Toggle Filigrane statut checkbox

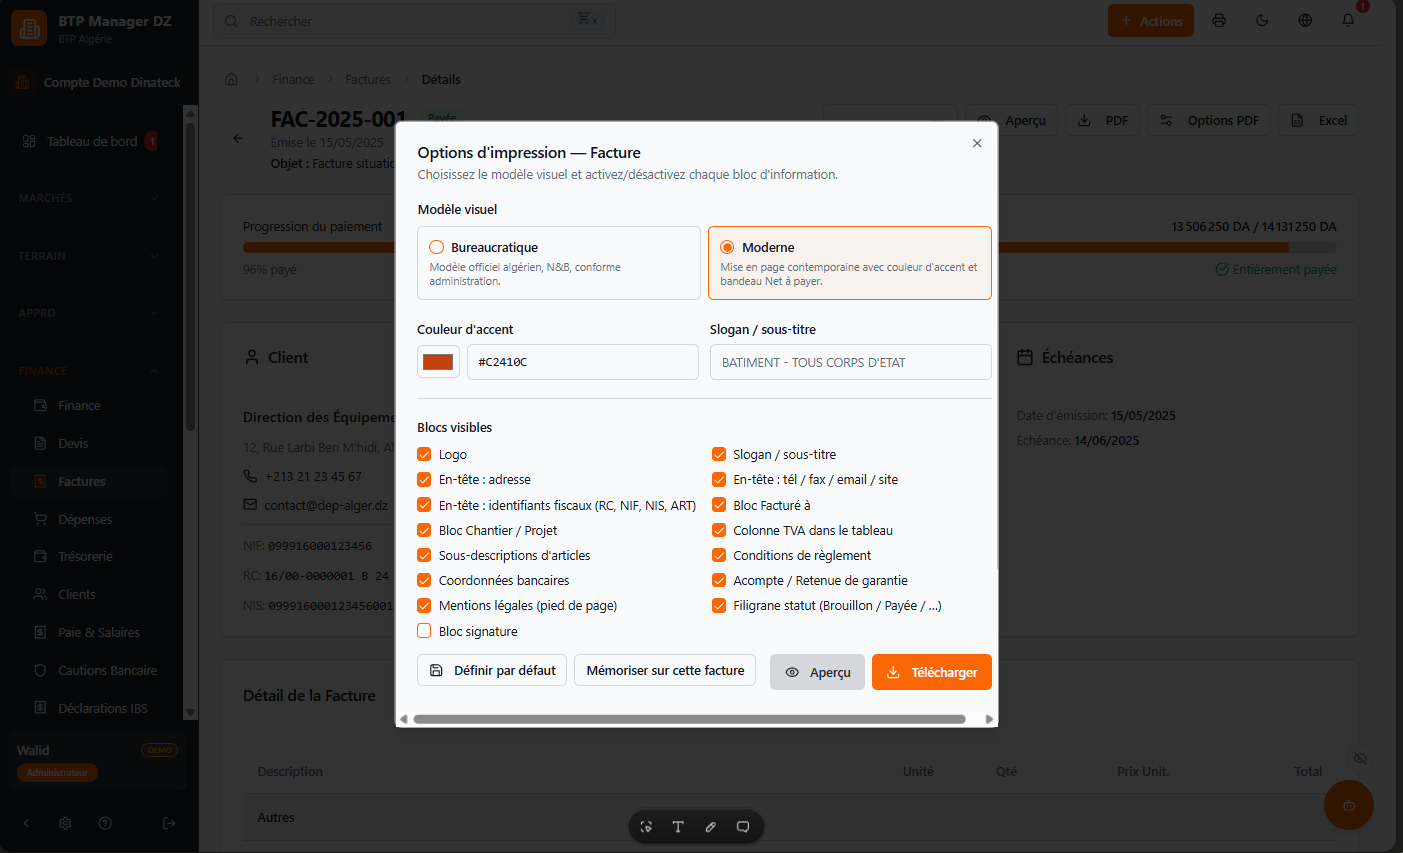[719, 605]
